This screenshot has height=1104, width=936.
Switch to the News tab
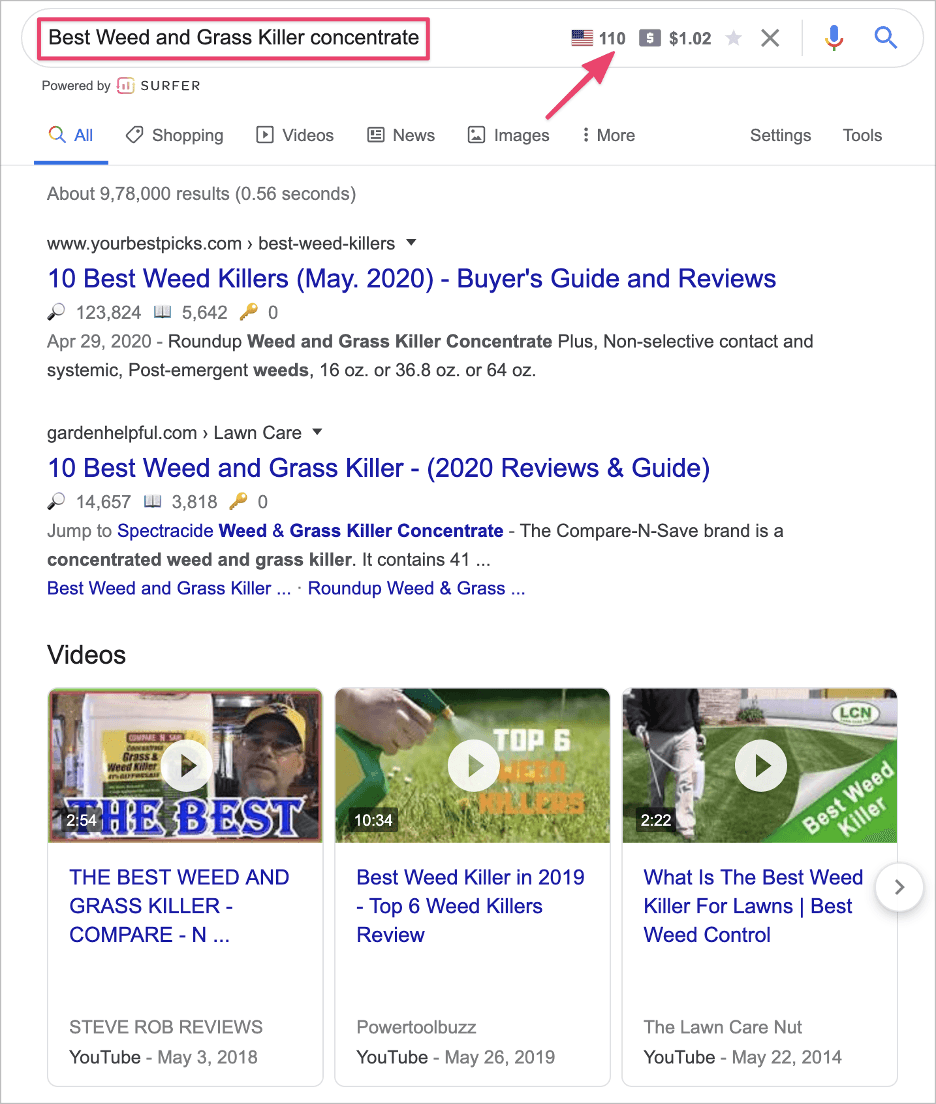point(401,135)
